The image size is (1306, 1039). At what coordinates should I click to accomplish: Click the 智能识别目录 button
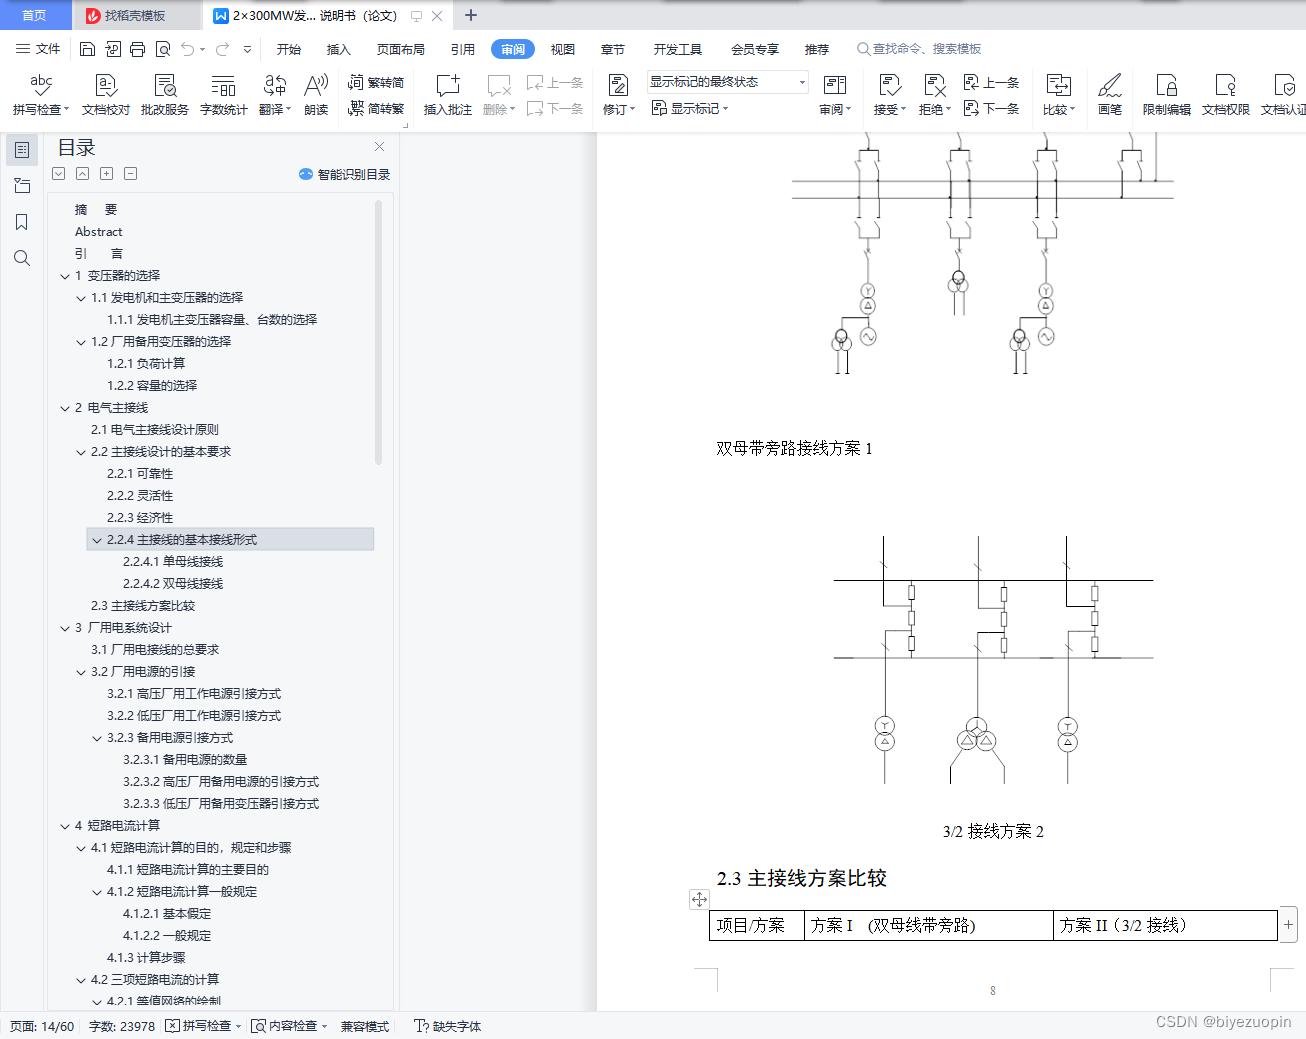pyautogui.click(x=343, y=173)
